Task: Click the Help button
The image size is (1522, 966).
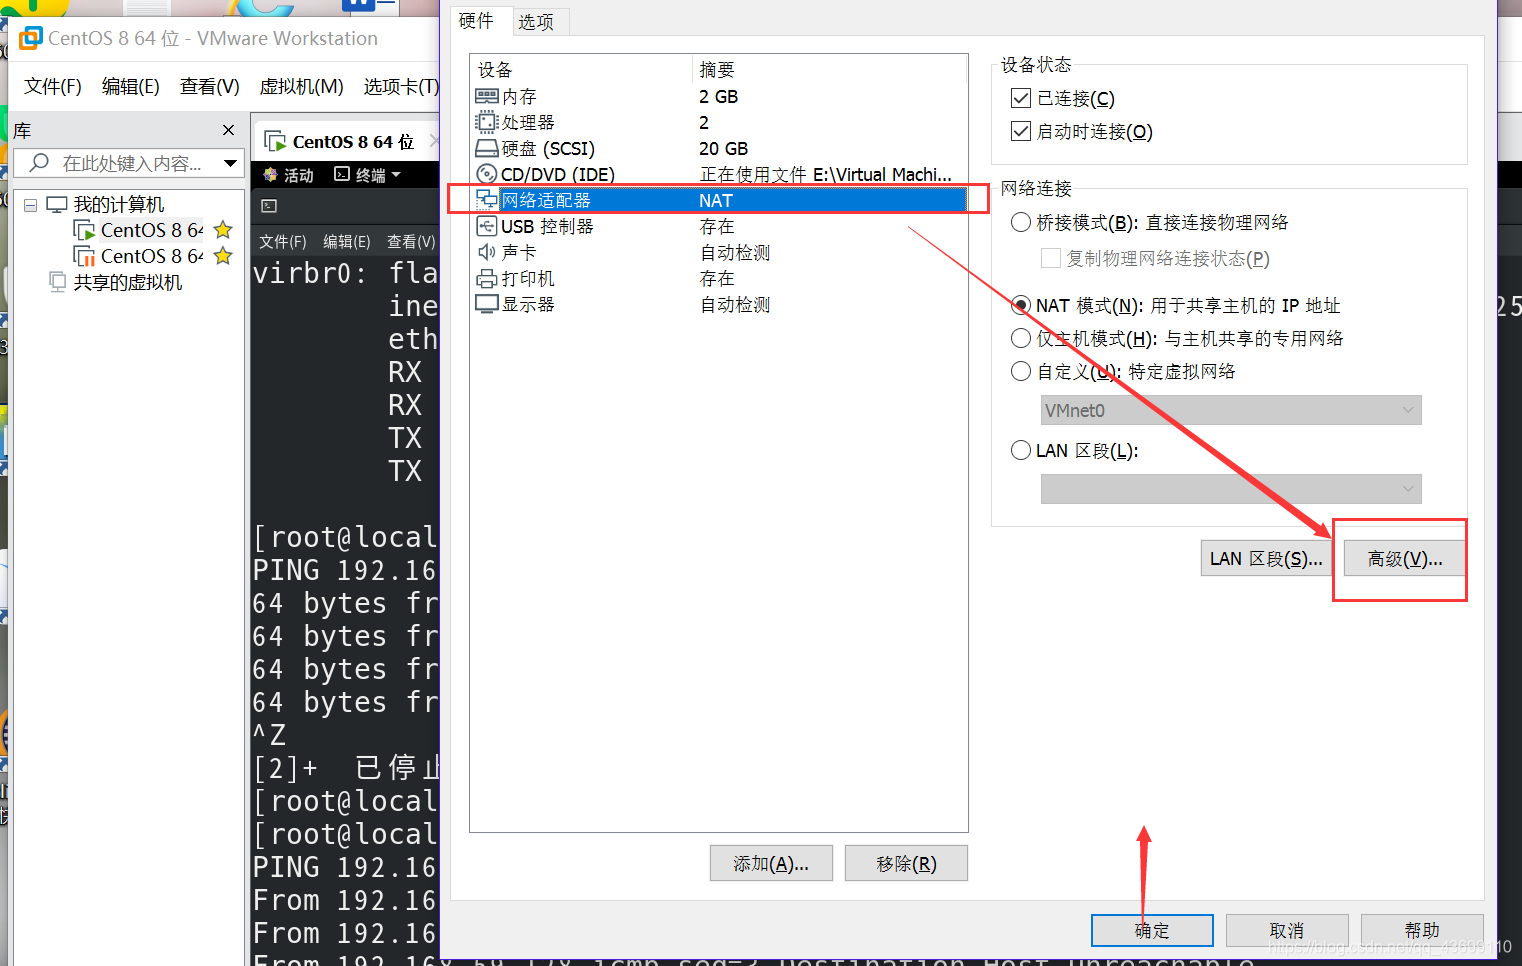Action: pos(1422,930)
